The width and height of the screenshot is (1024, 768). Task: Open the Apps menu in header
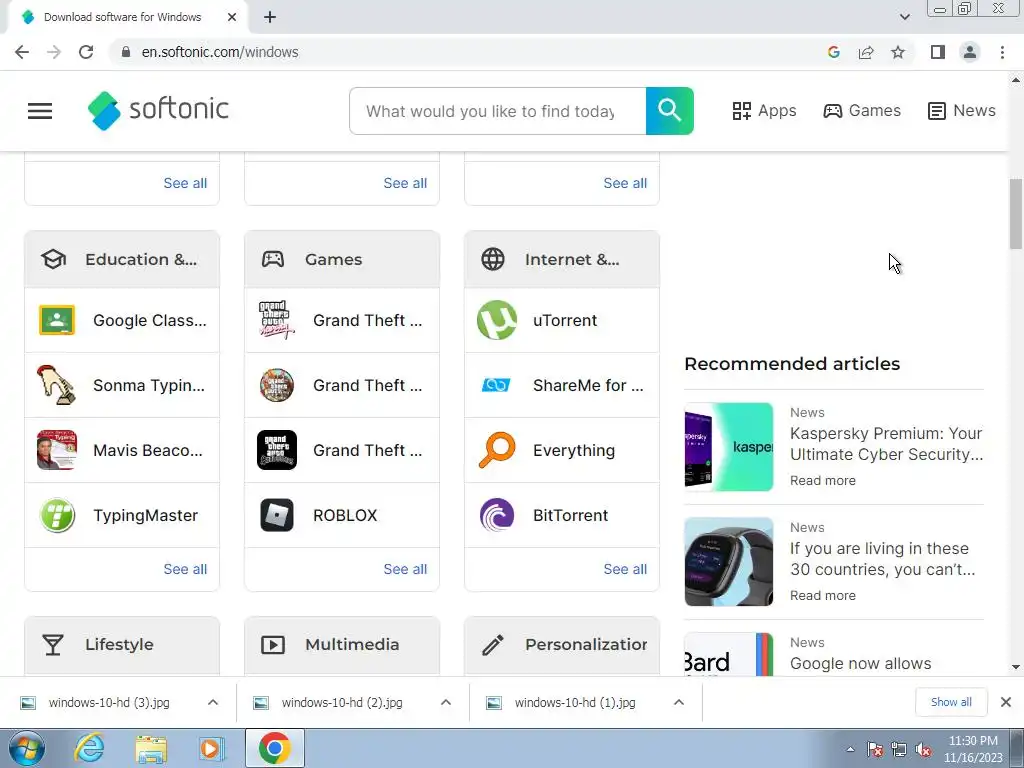click(764, 111)
